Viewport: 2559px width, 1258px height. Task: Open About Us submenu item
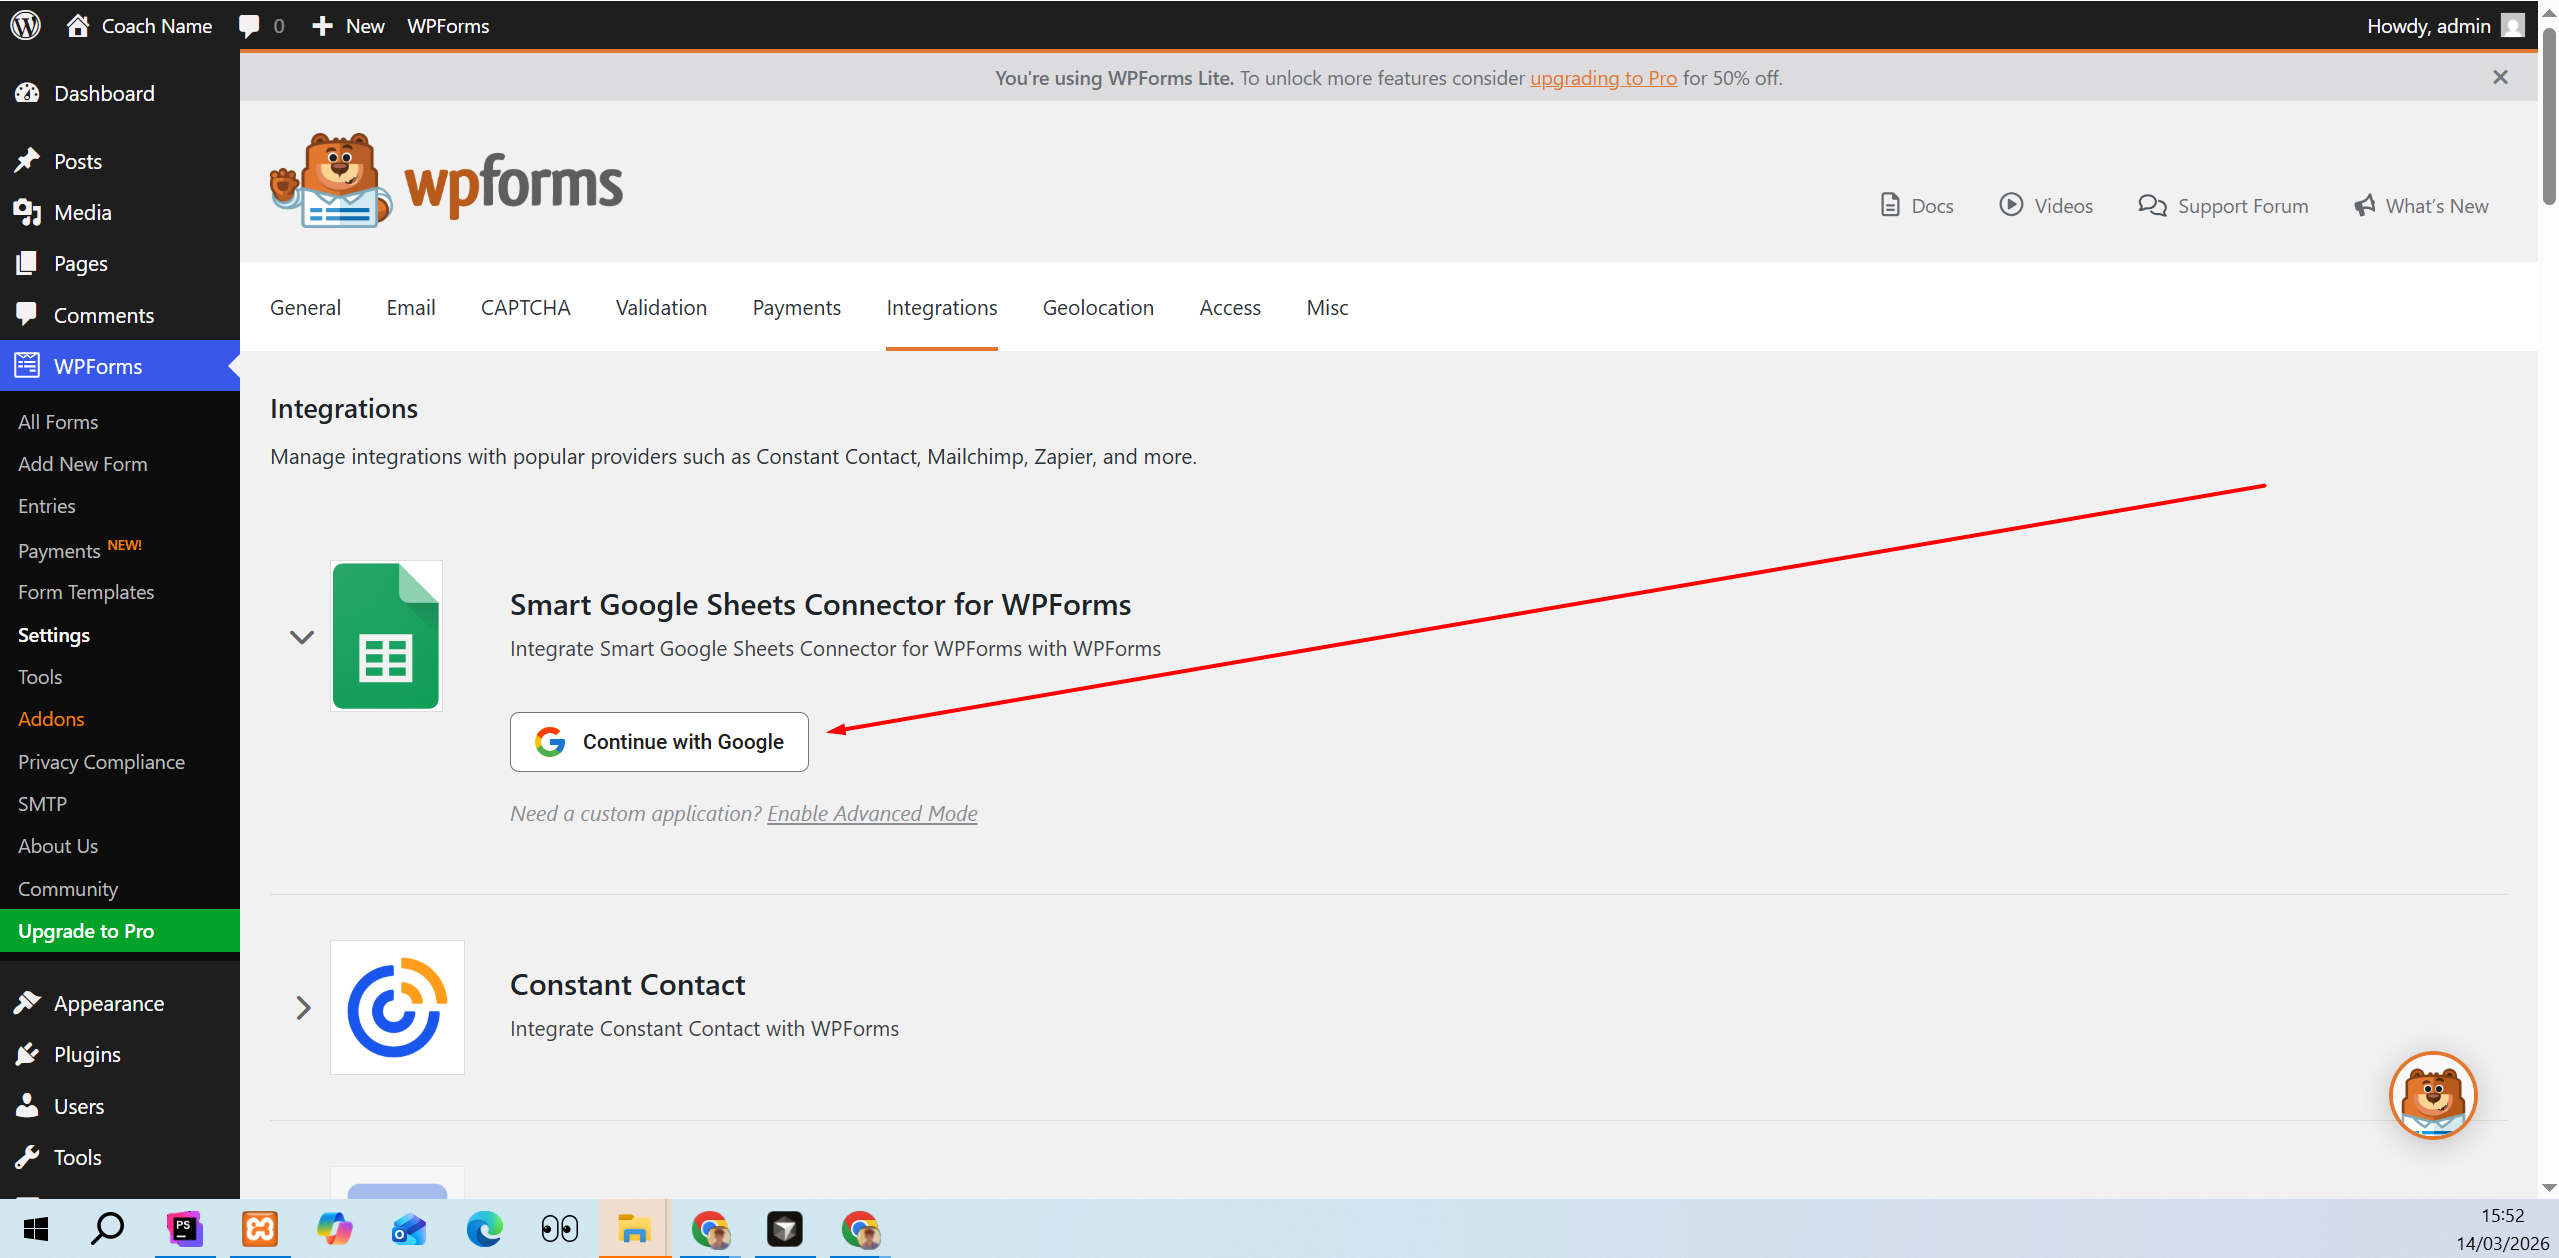58,846
